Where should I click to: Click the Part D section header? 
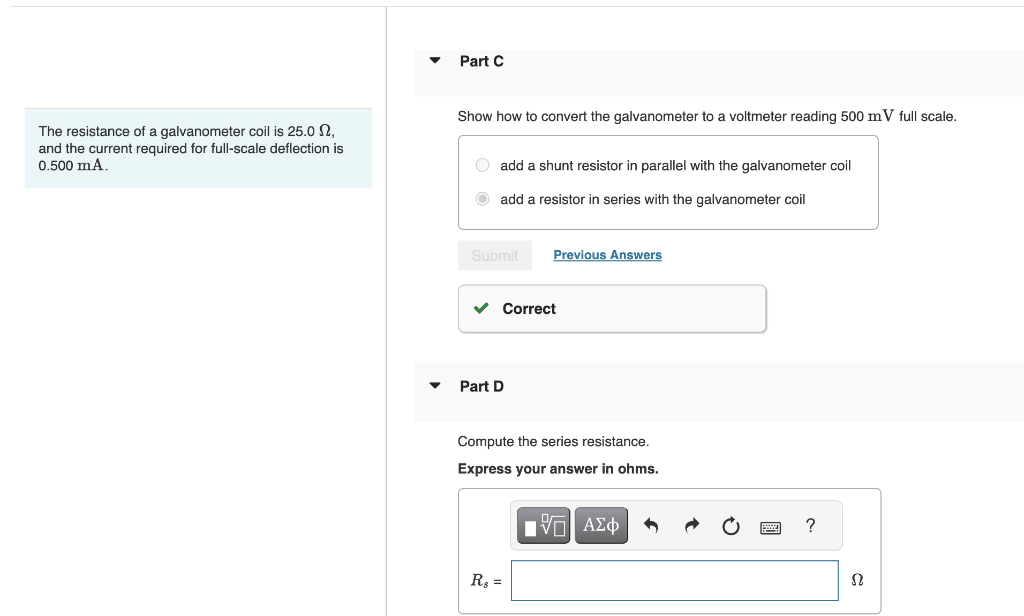click(x=480, y=386)
